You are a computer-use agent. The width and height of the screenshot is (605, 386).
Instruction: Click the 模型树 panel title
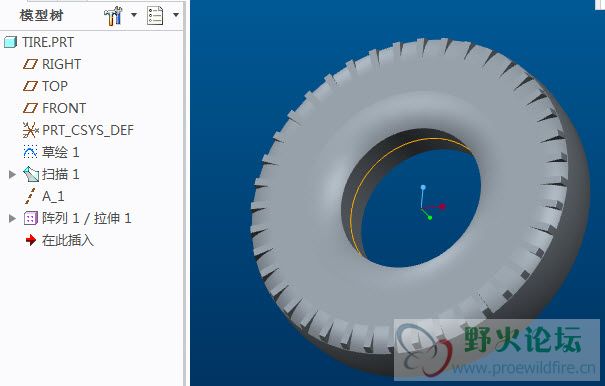[x=41, y=15]
